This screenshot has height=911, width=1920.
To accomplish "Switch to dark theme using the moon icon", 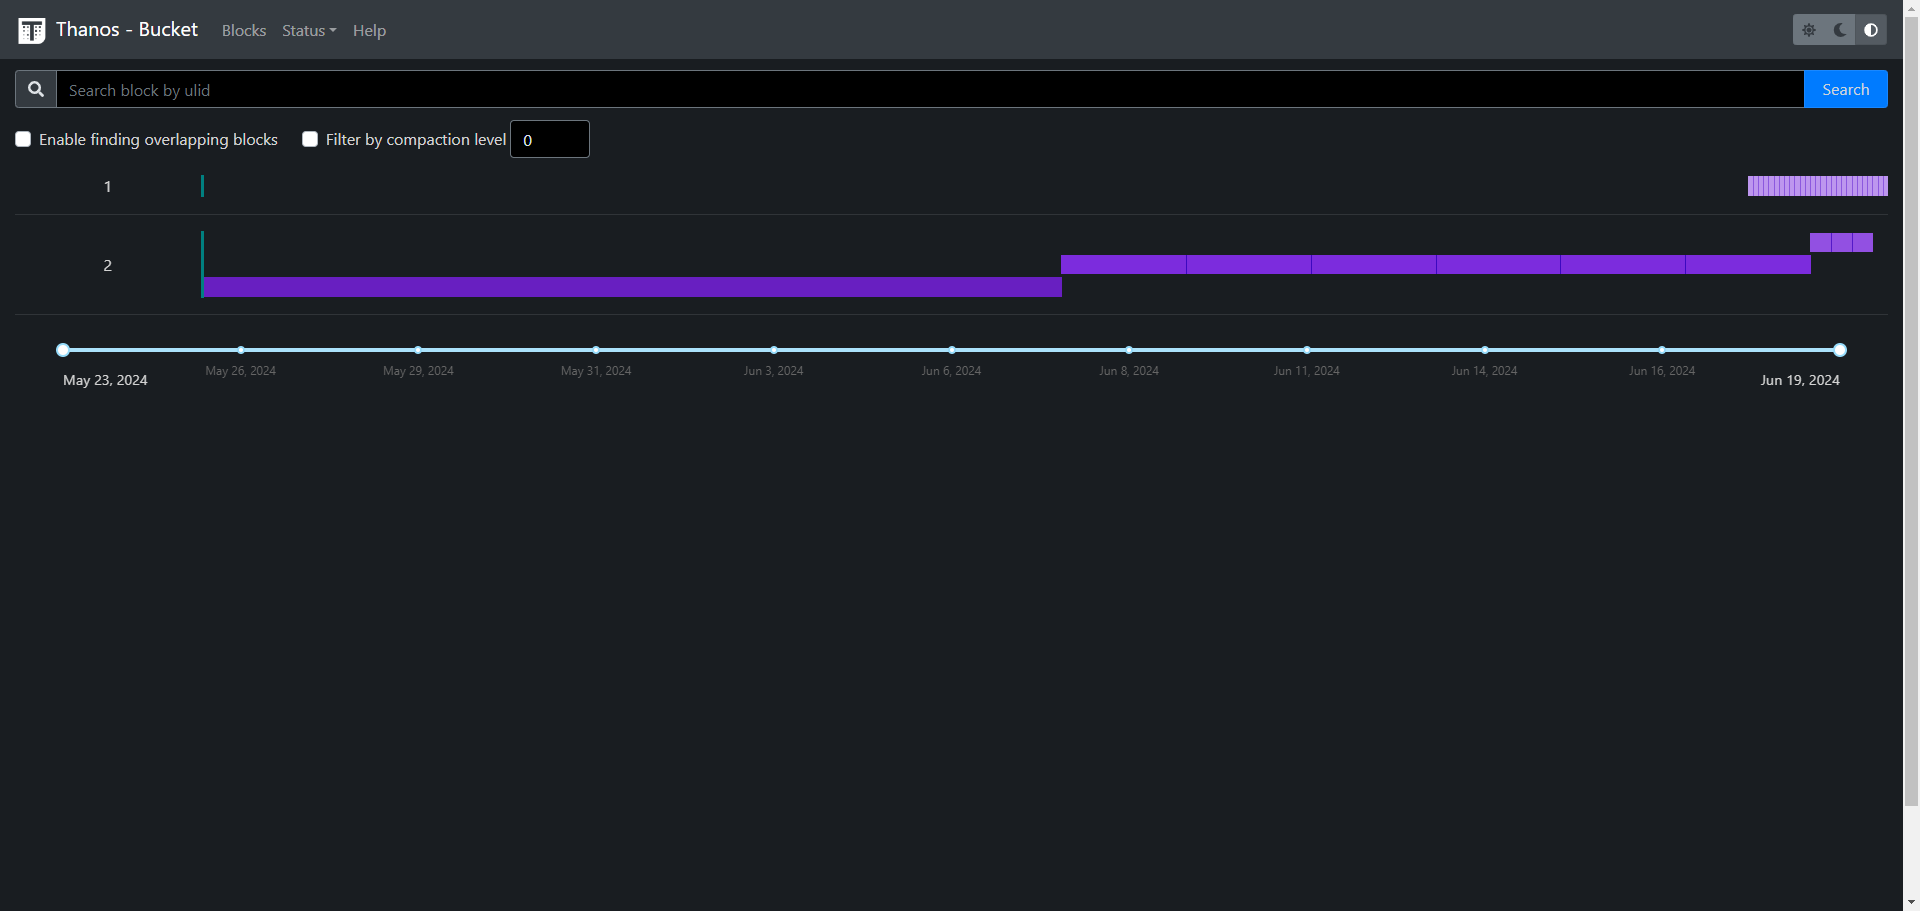I will (x=1840, y=30).
